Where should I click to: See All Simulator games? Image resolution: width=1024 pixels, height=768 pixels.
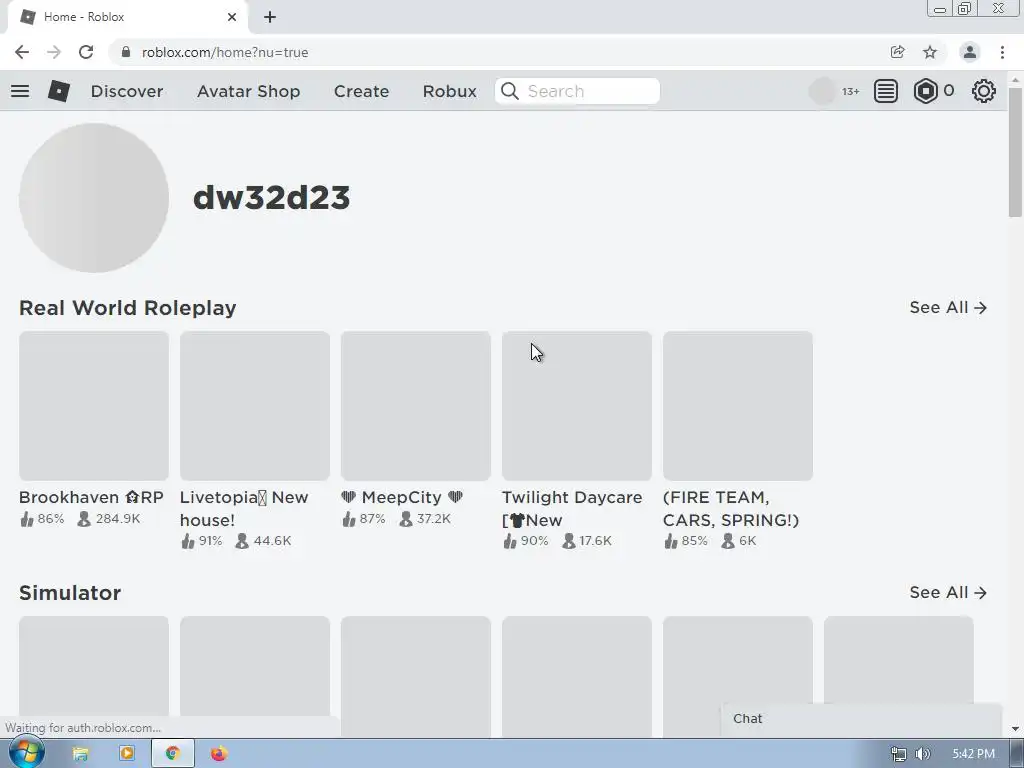pyautogui.click(x=948, y=592)
